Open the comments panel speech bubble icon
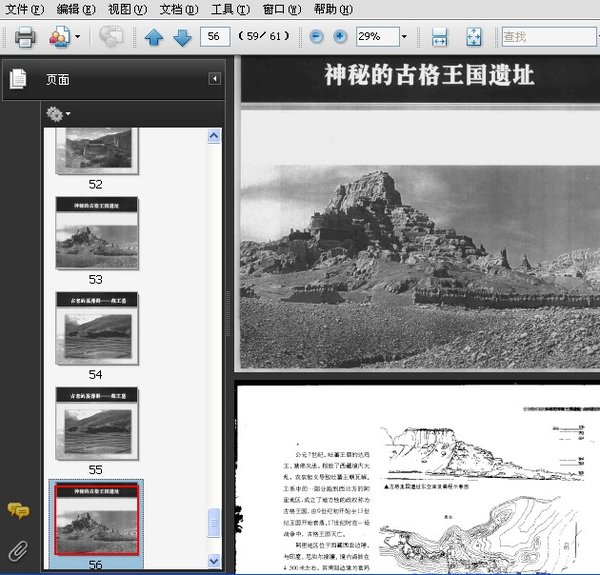Image resolution: width=600 pixels, height=575 pixels. coord(18,511)
